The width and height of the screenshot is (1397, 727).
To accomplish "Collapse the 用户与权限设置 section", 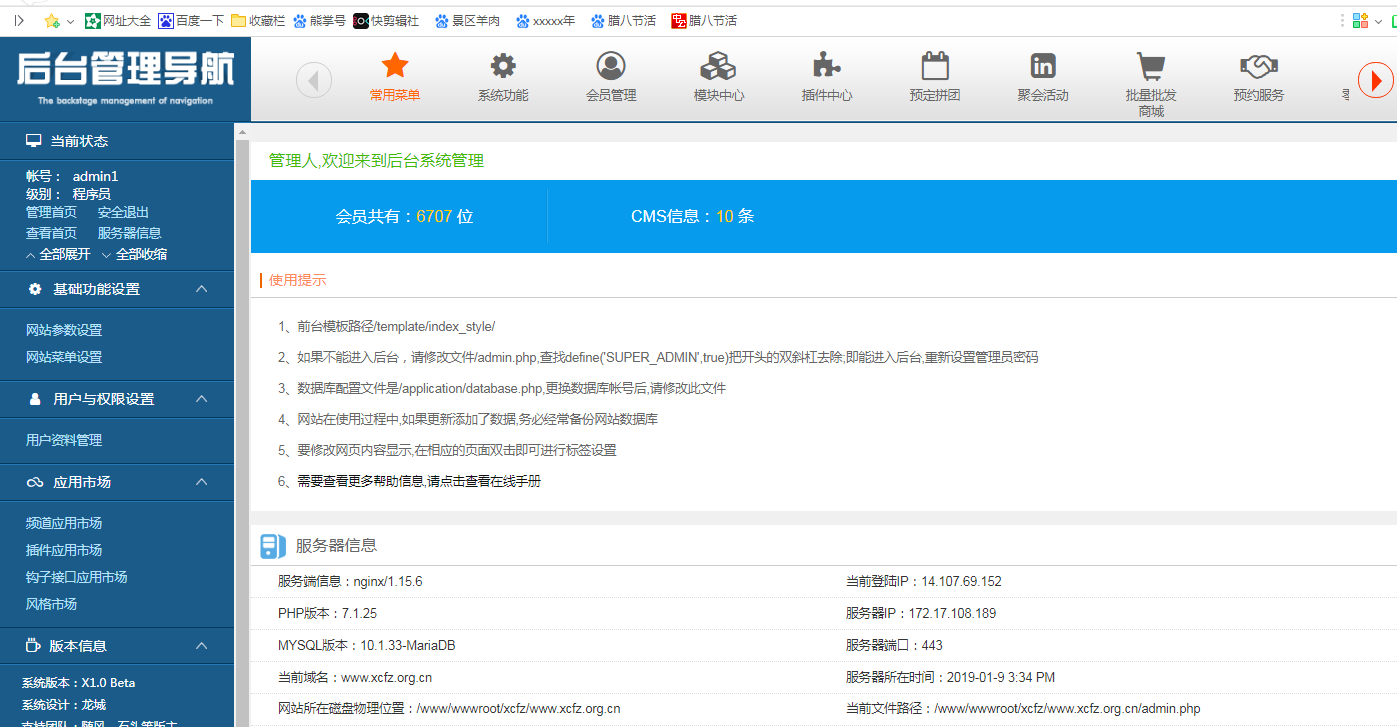I will [201, 399].
